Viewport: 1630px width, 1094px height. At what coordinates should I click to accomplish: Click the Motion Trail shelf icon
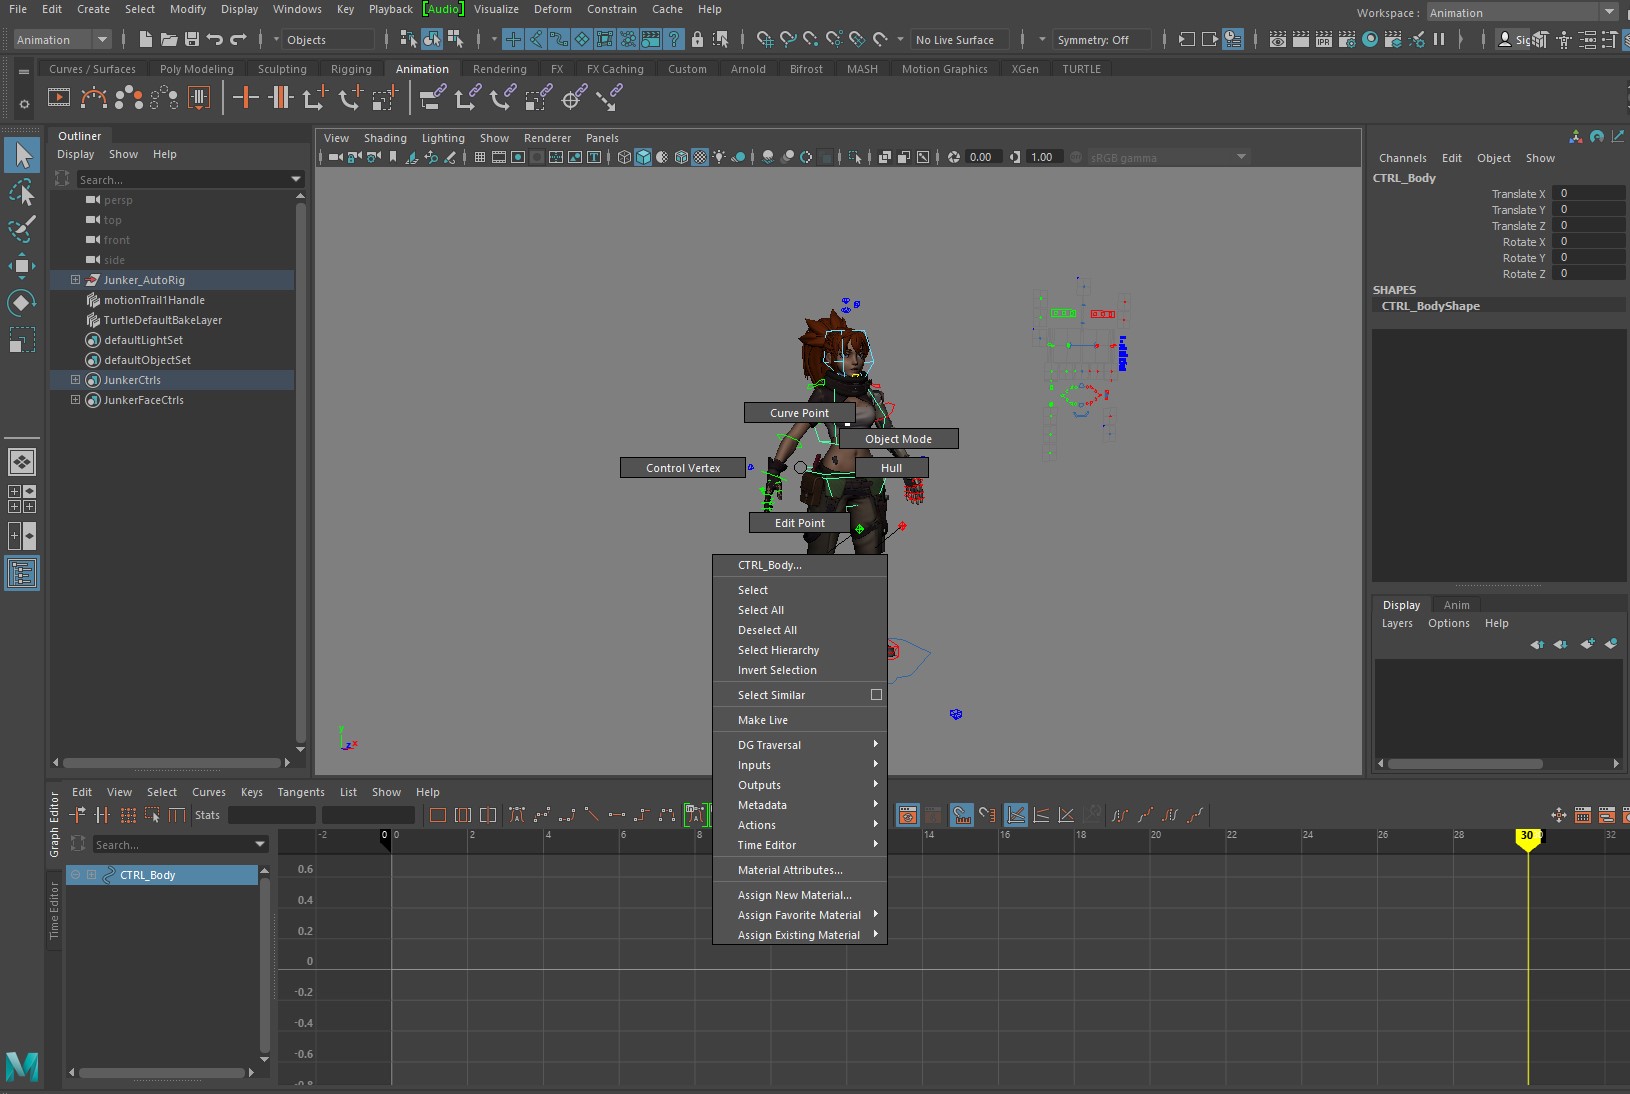pos(94,98)
